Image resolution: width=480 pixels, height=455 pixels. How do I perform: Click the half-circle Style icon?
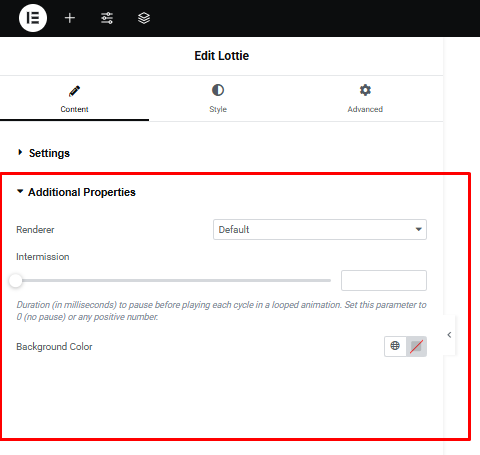[218, 90]
